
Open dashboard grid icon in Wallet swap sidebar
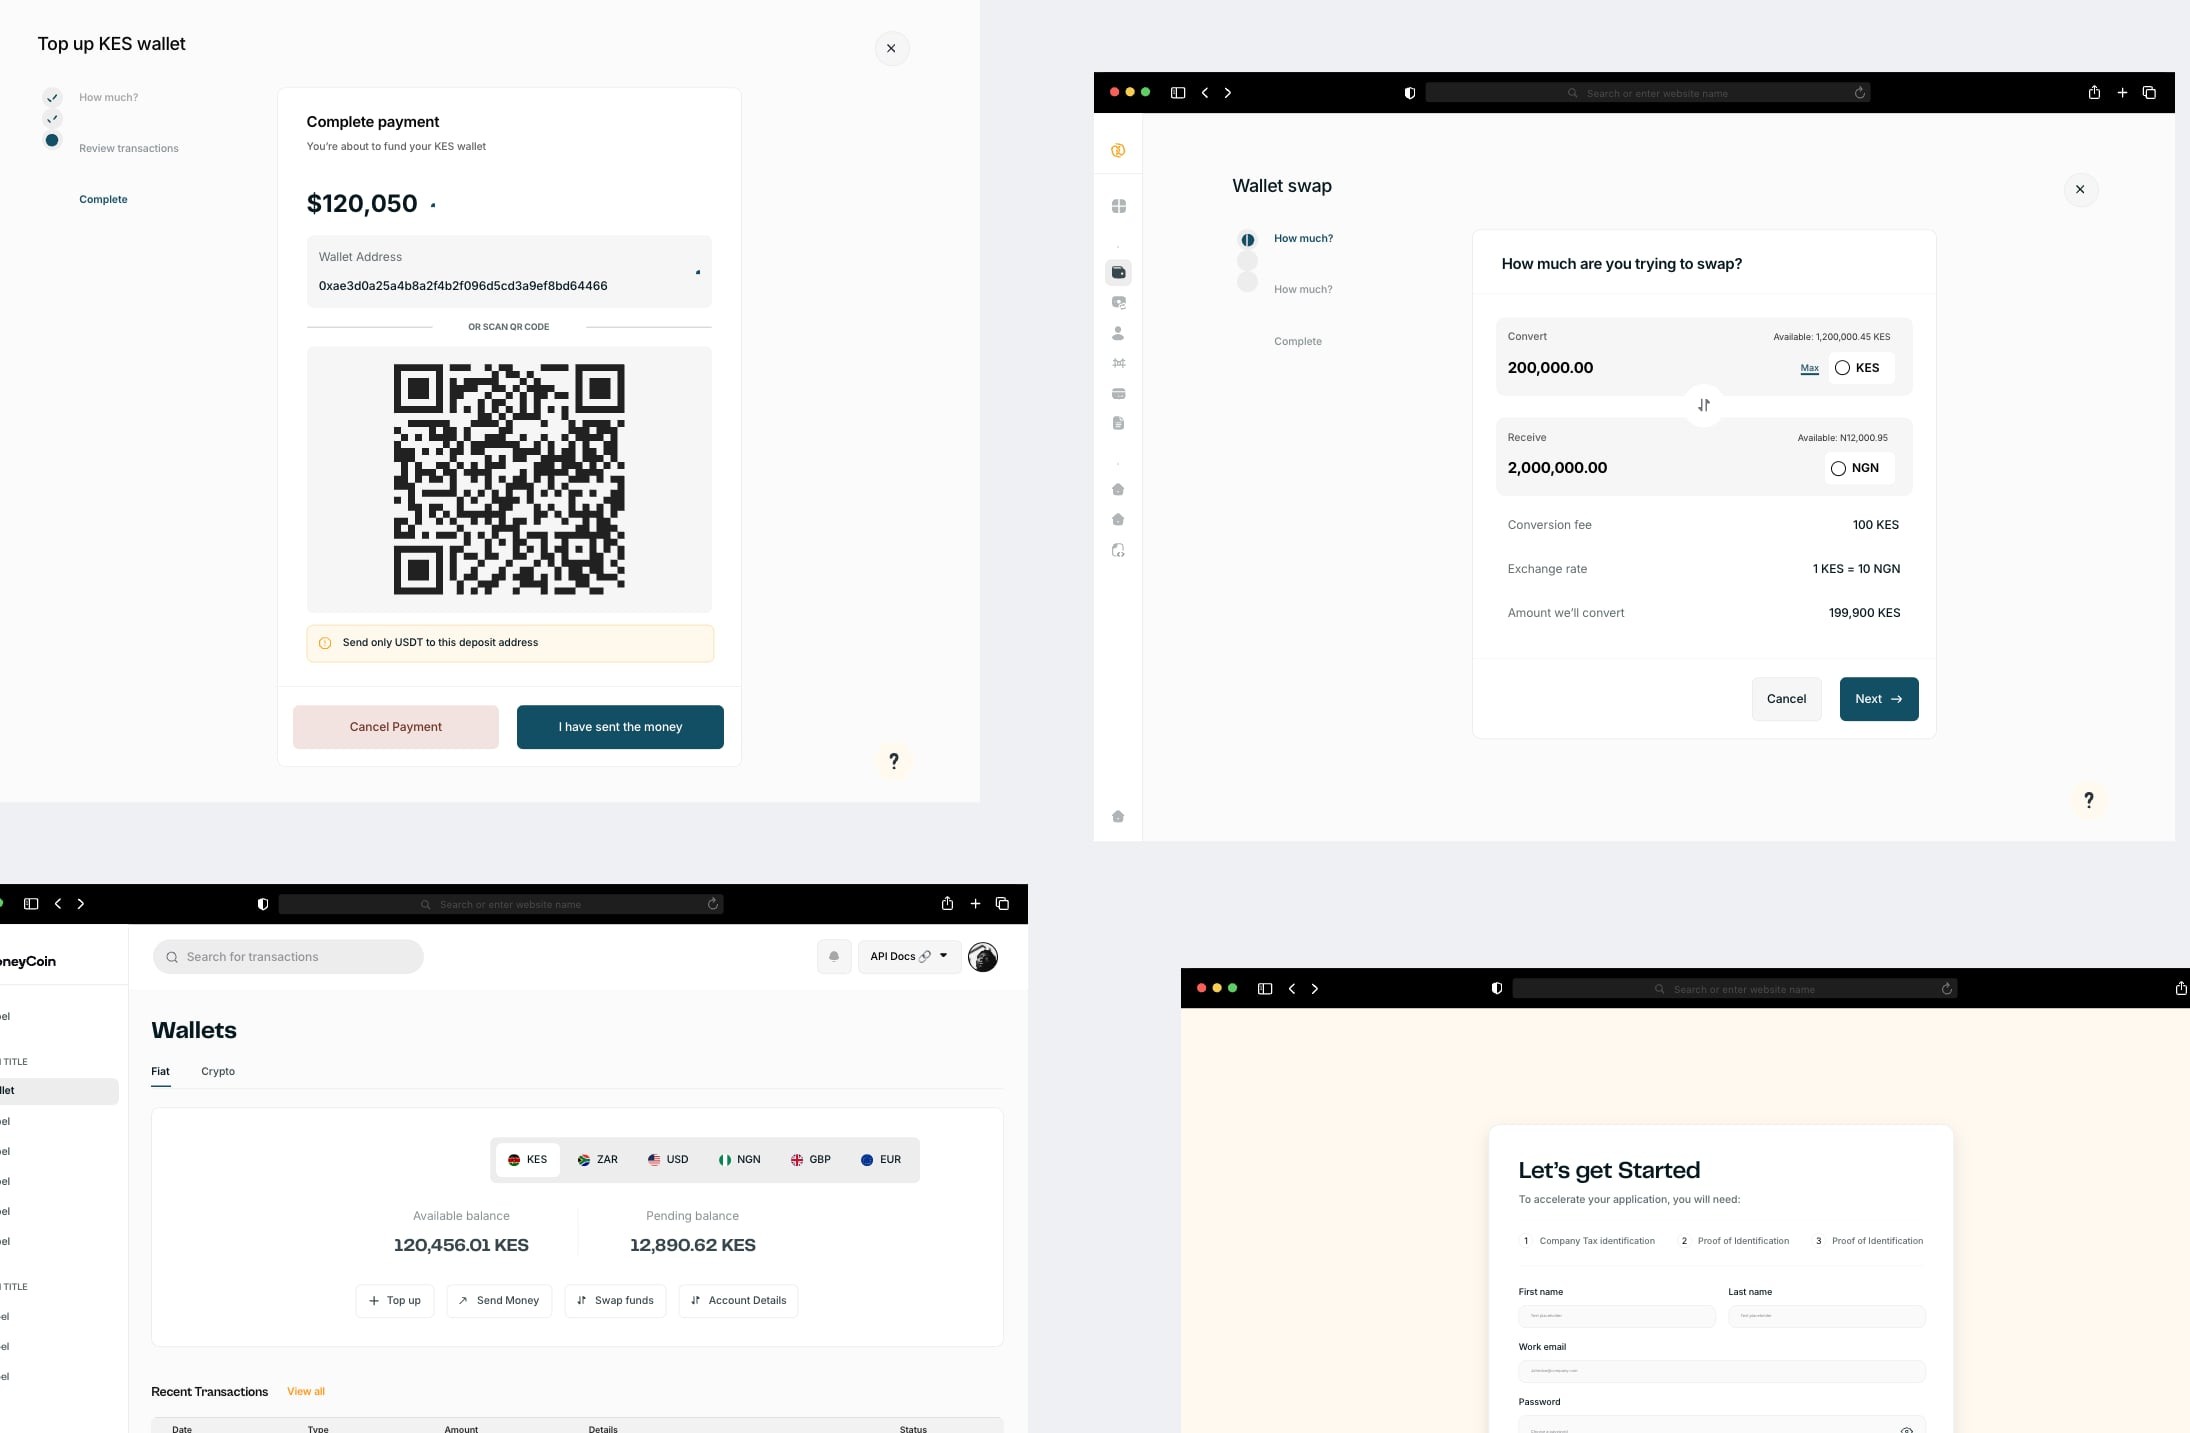(x=1119, y=206)
